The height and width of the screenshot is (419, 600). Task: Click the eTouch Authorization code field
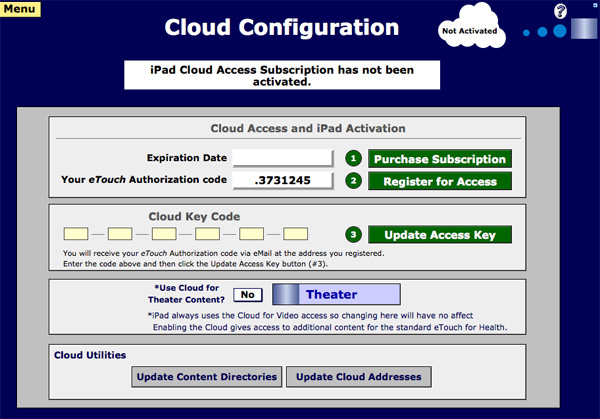point(283,180)
